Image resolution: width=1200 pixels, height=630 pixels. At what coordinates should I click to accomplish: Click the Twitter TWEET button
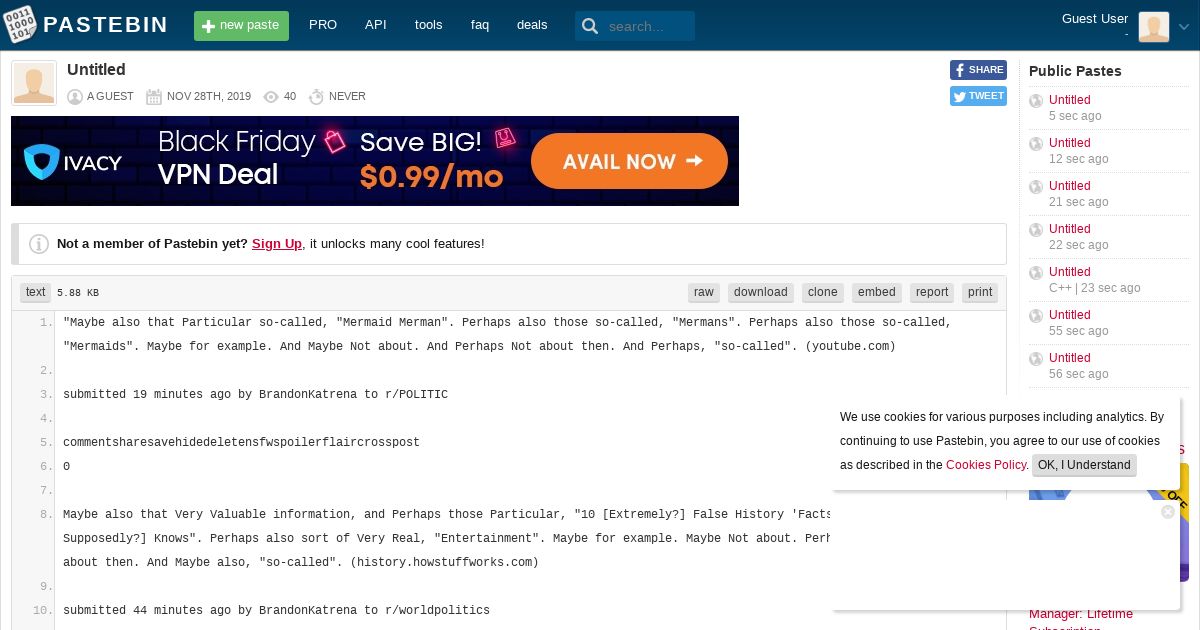[x=978, y=96]
